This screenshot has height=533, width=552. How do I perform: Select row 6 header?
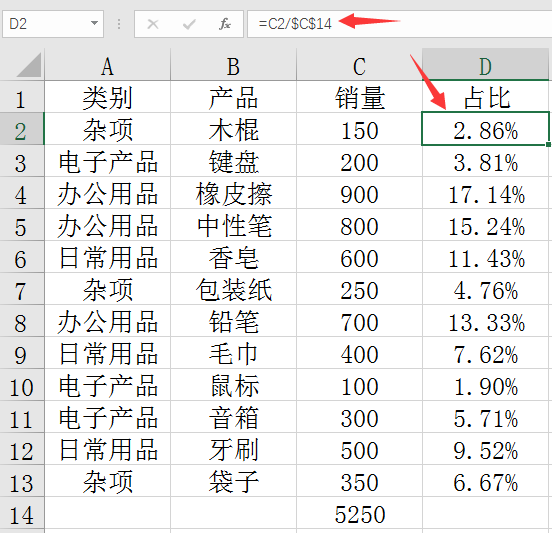tap(22, 257)
